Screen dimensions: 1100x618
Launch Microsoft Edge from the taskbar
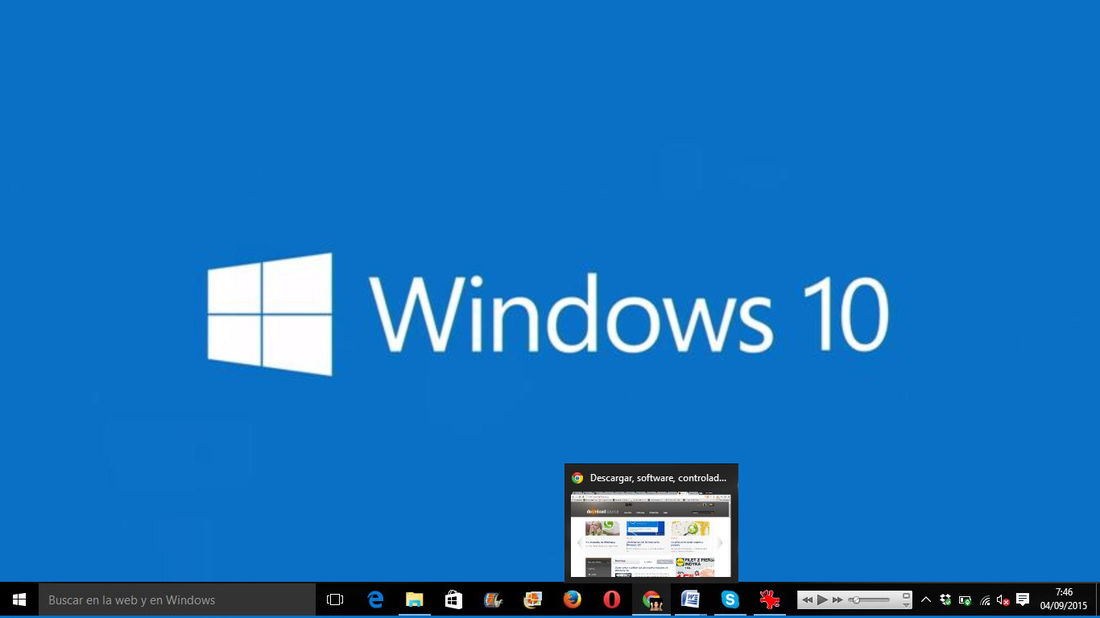click(x=375, y=600)
